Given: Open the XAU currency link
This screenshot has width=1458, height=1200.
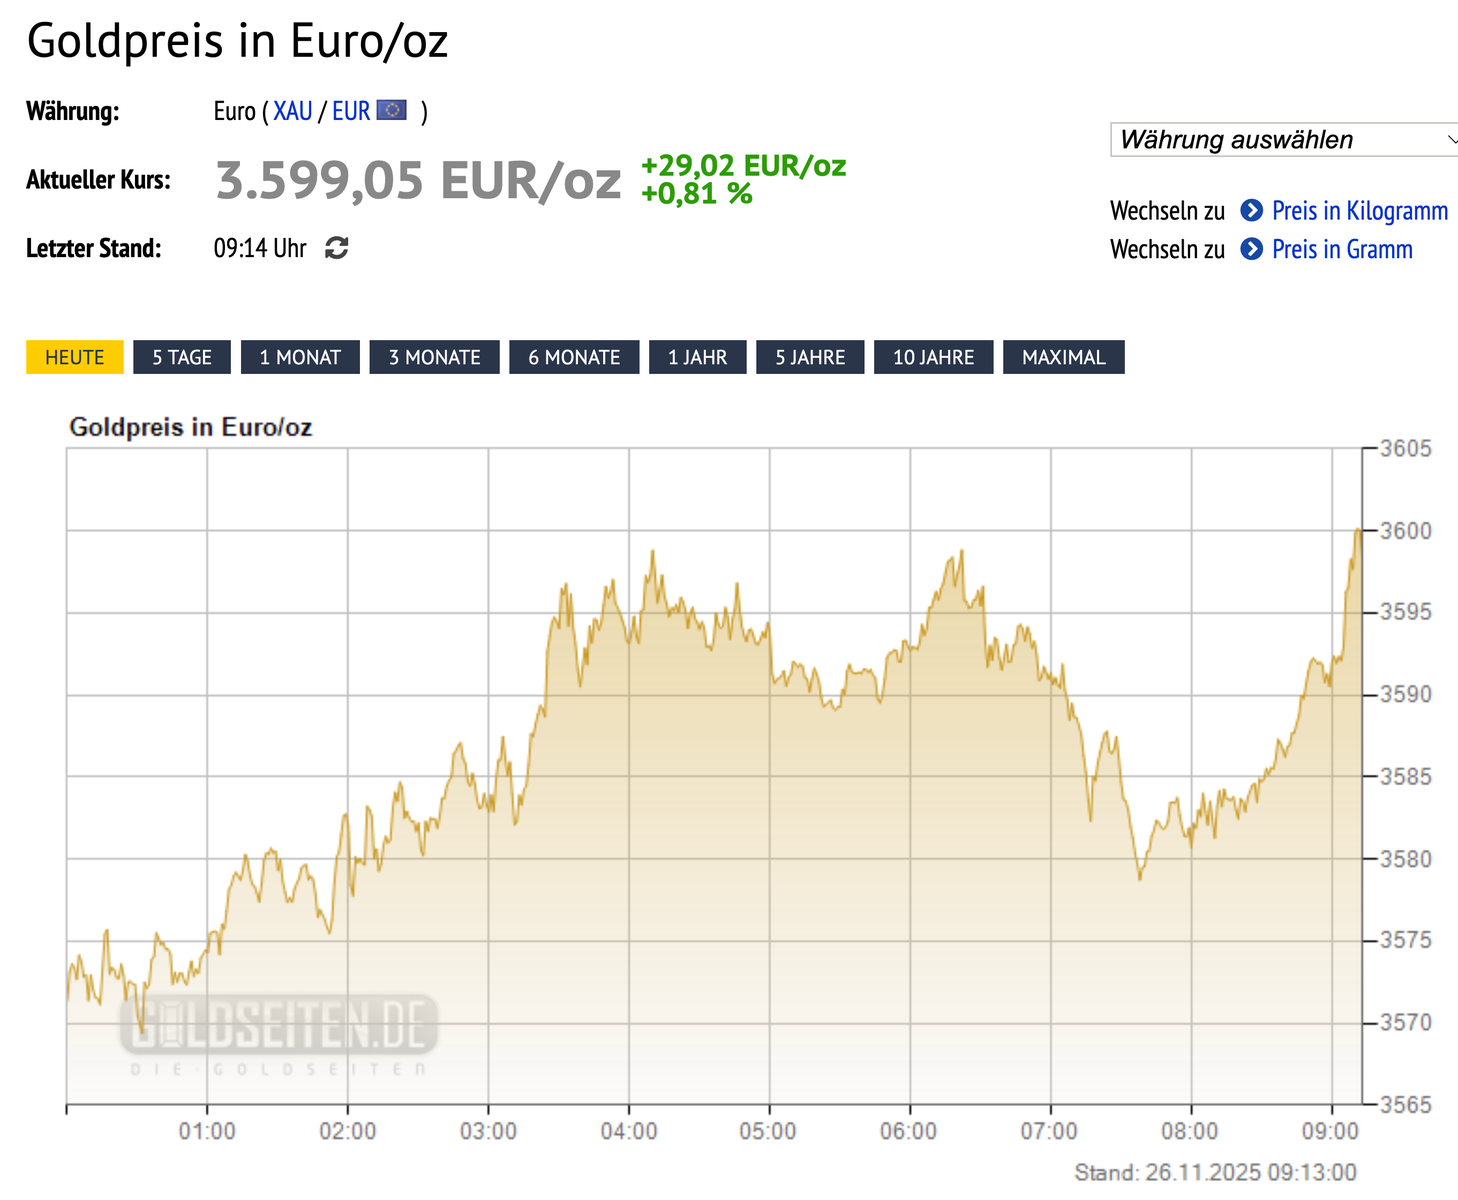Looking at the screenshot, I should click(x=293, y=111).
